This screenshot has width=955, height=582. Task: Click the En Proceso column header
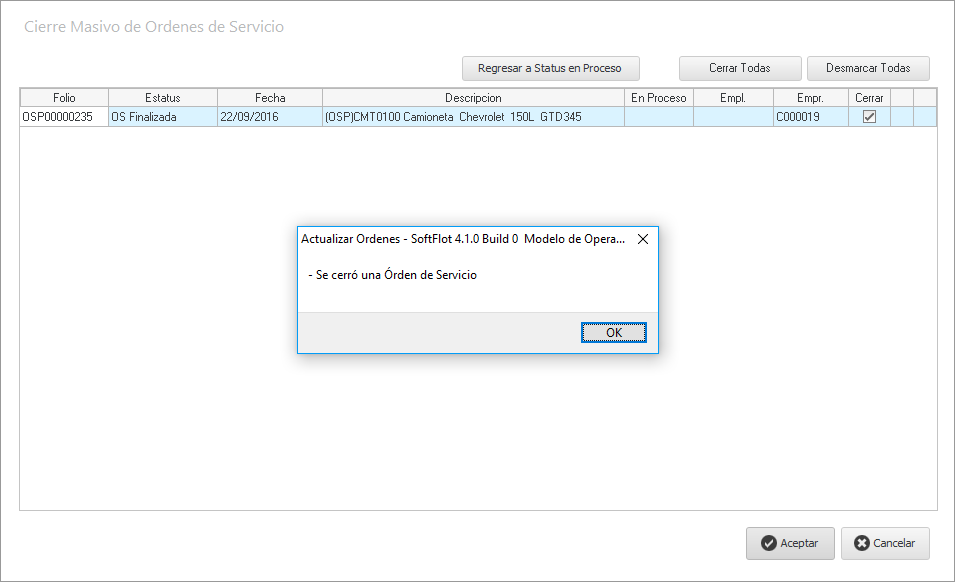(x=658, y=98)
